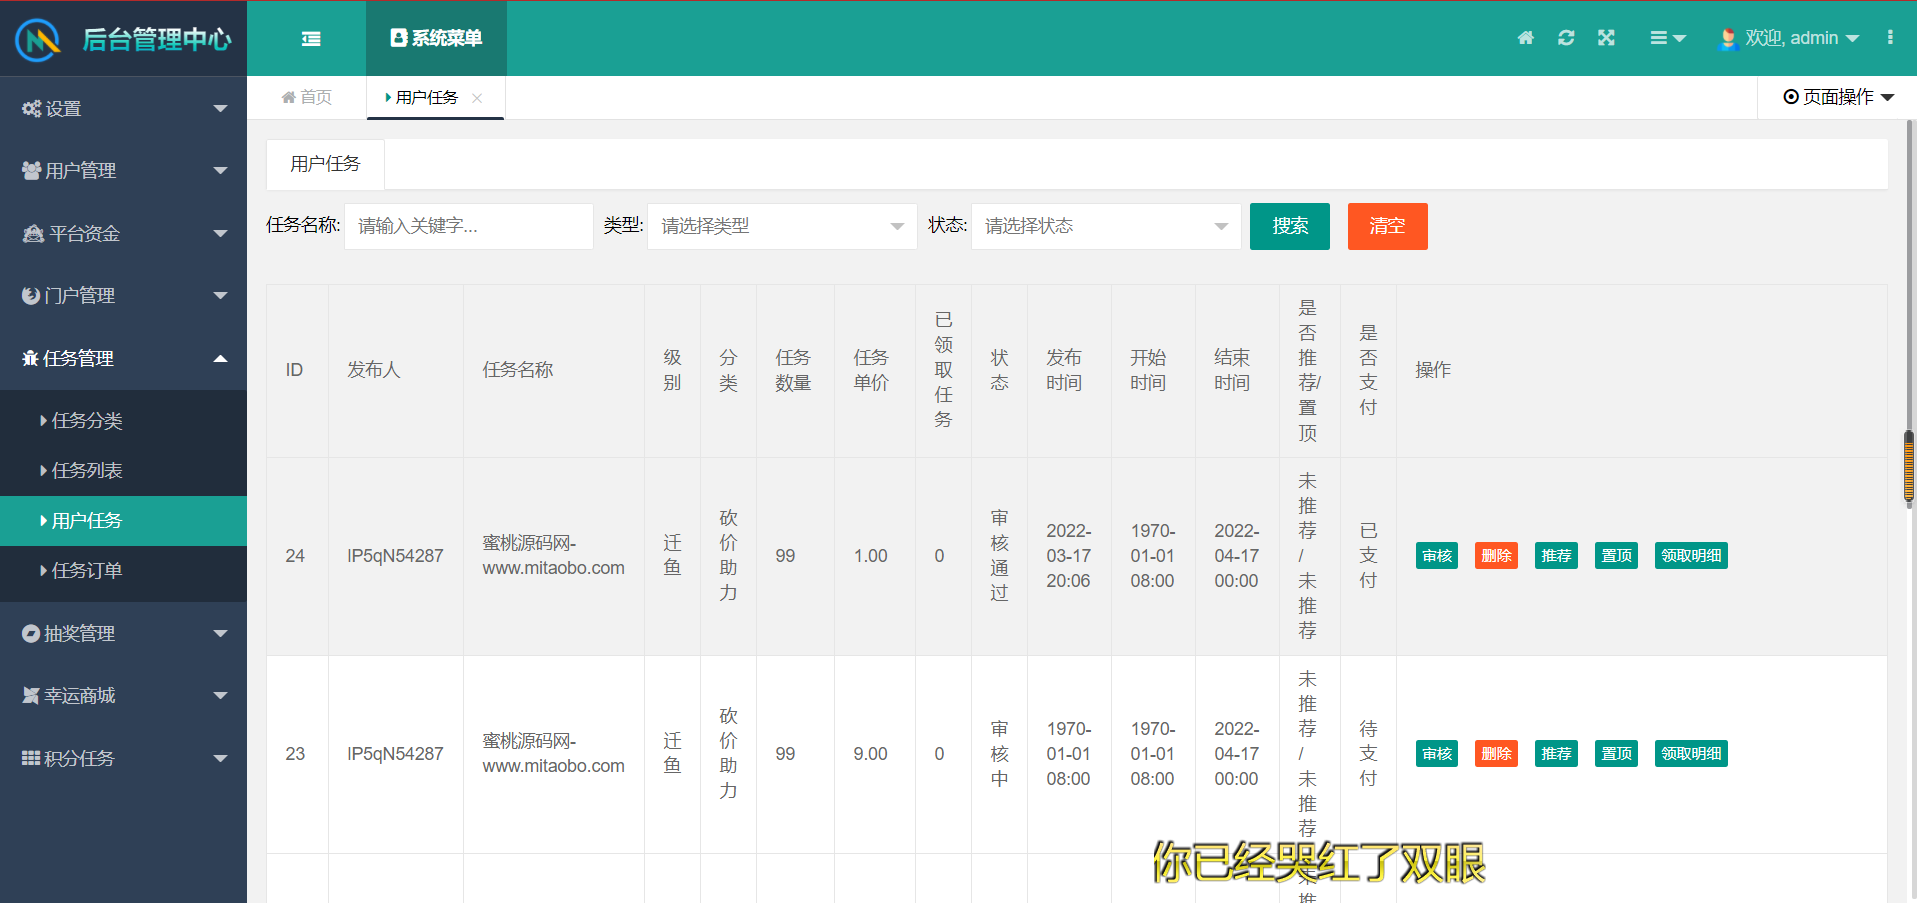
Task: Expand the 页面操作 dropdown
Action: point(1838,97)
